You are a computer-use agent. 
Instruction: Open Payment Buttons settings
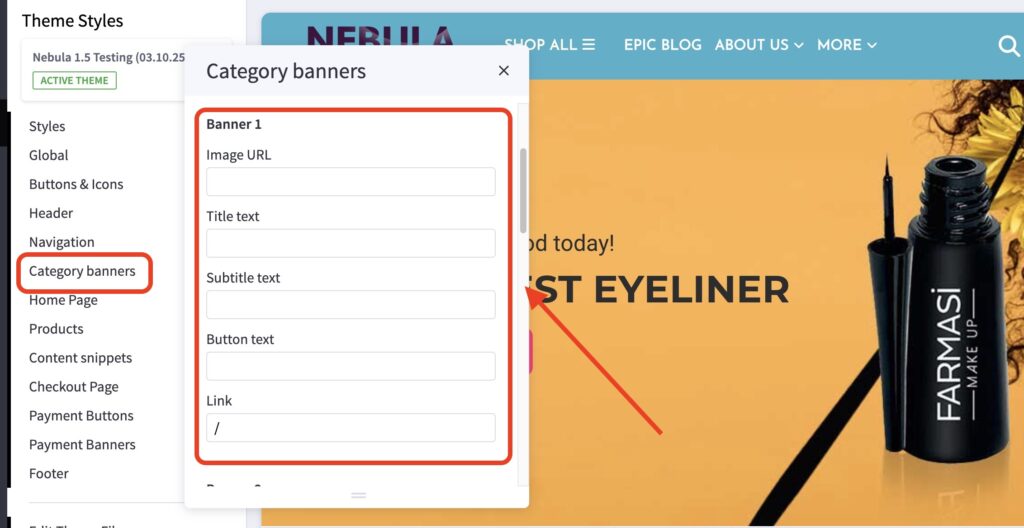(81, 416)
